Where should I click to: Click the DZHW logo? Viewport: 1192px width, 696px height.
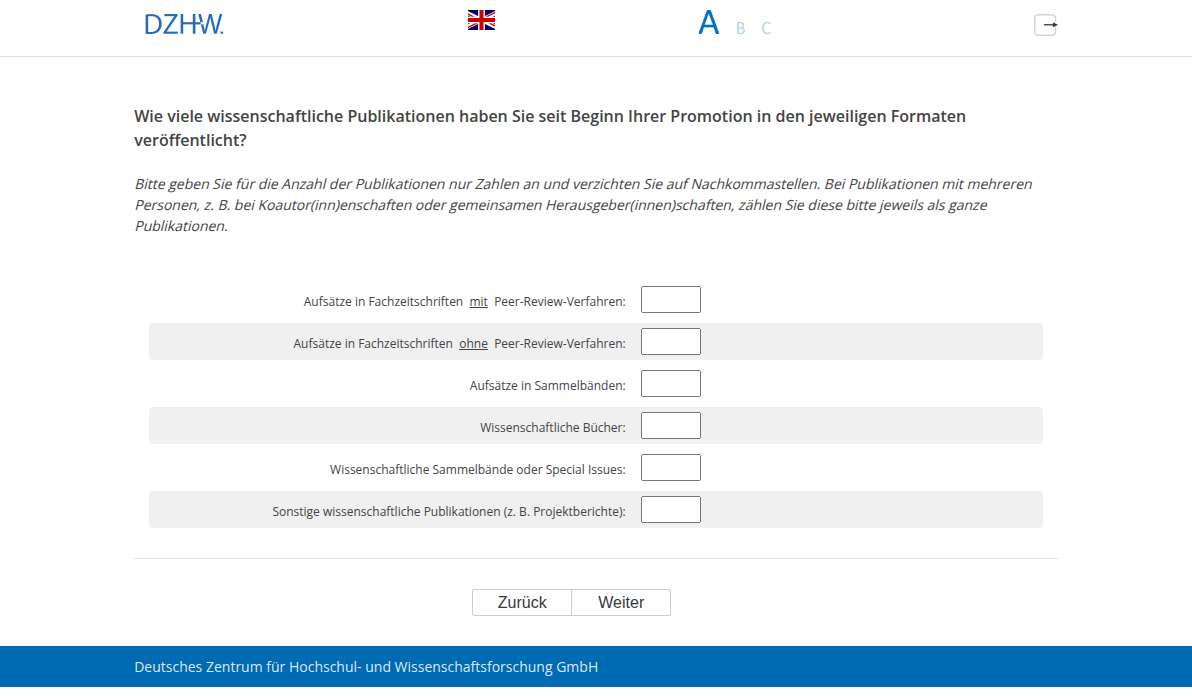click(184, 24)
